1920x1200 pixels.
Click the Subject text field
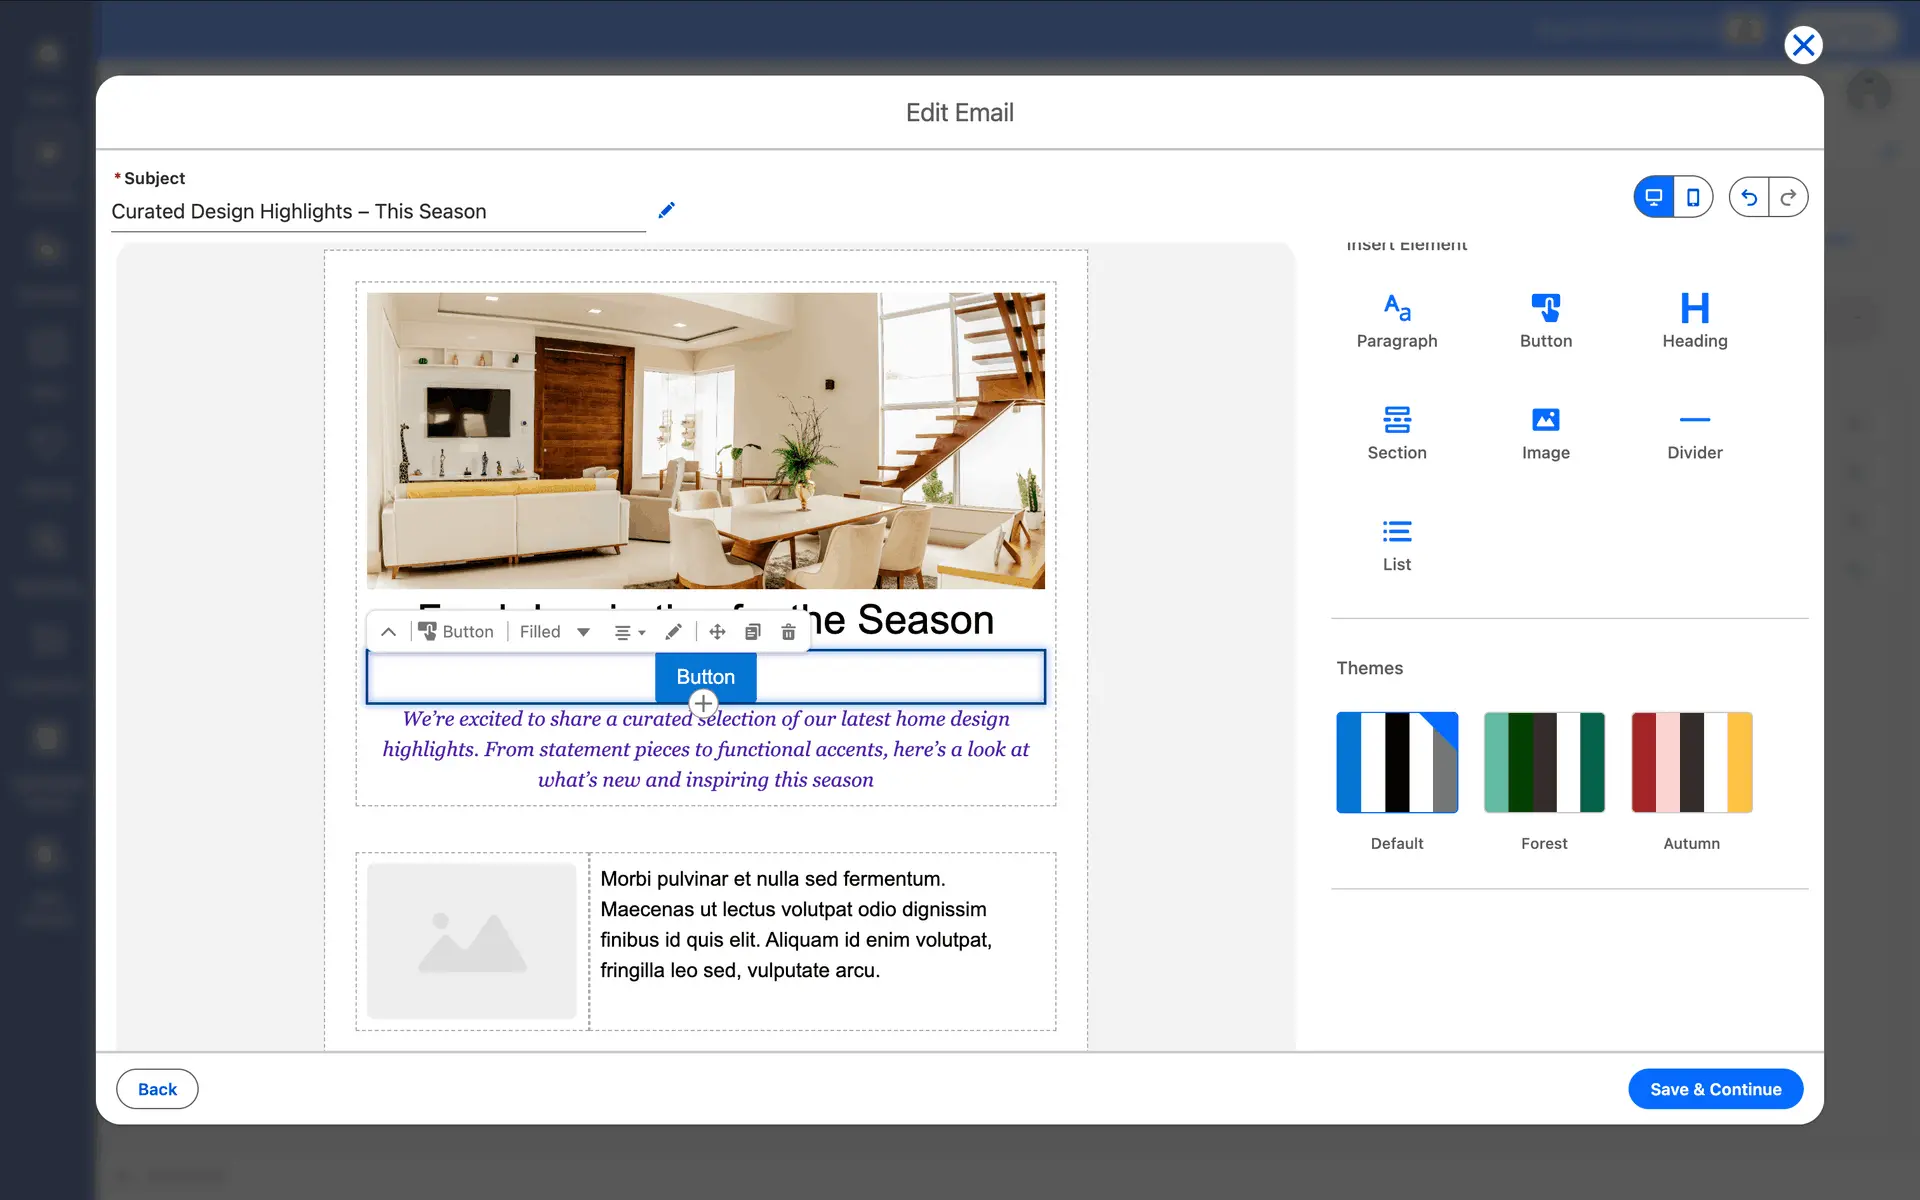pyautogui.click(x=378, y=212)
